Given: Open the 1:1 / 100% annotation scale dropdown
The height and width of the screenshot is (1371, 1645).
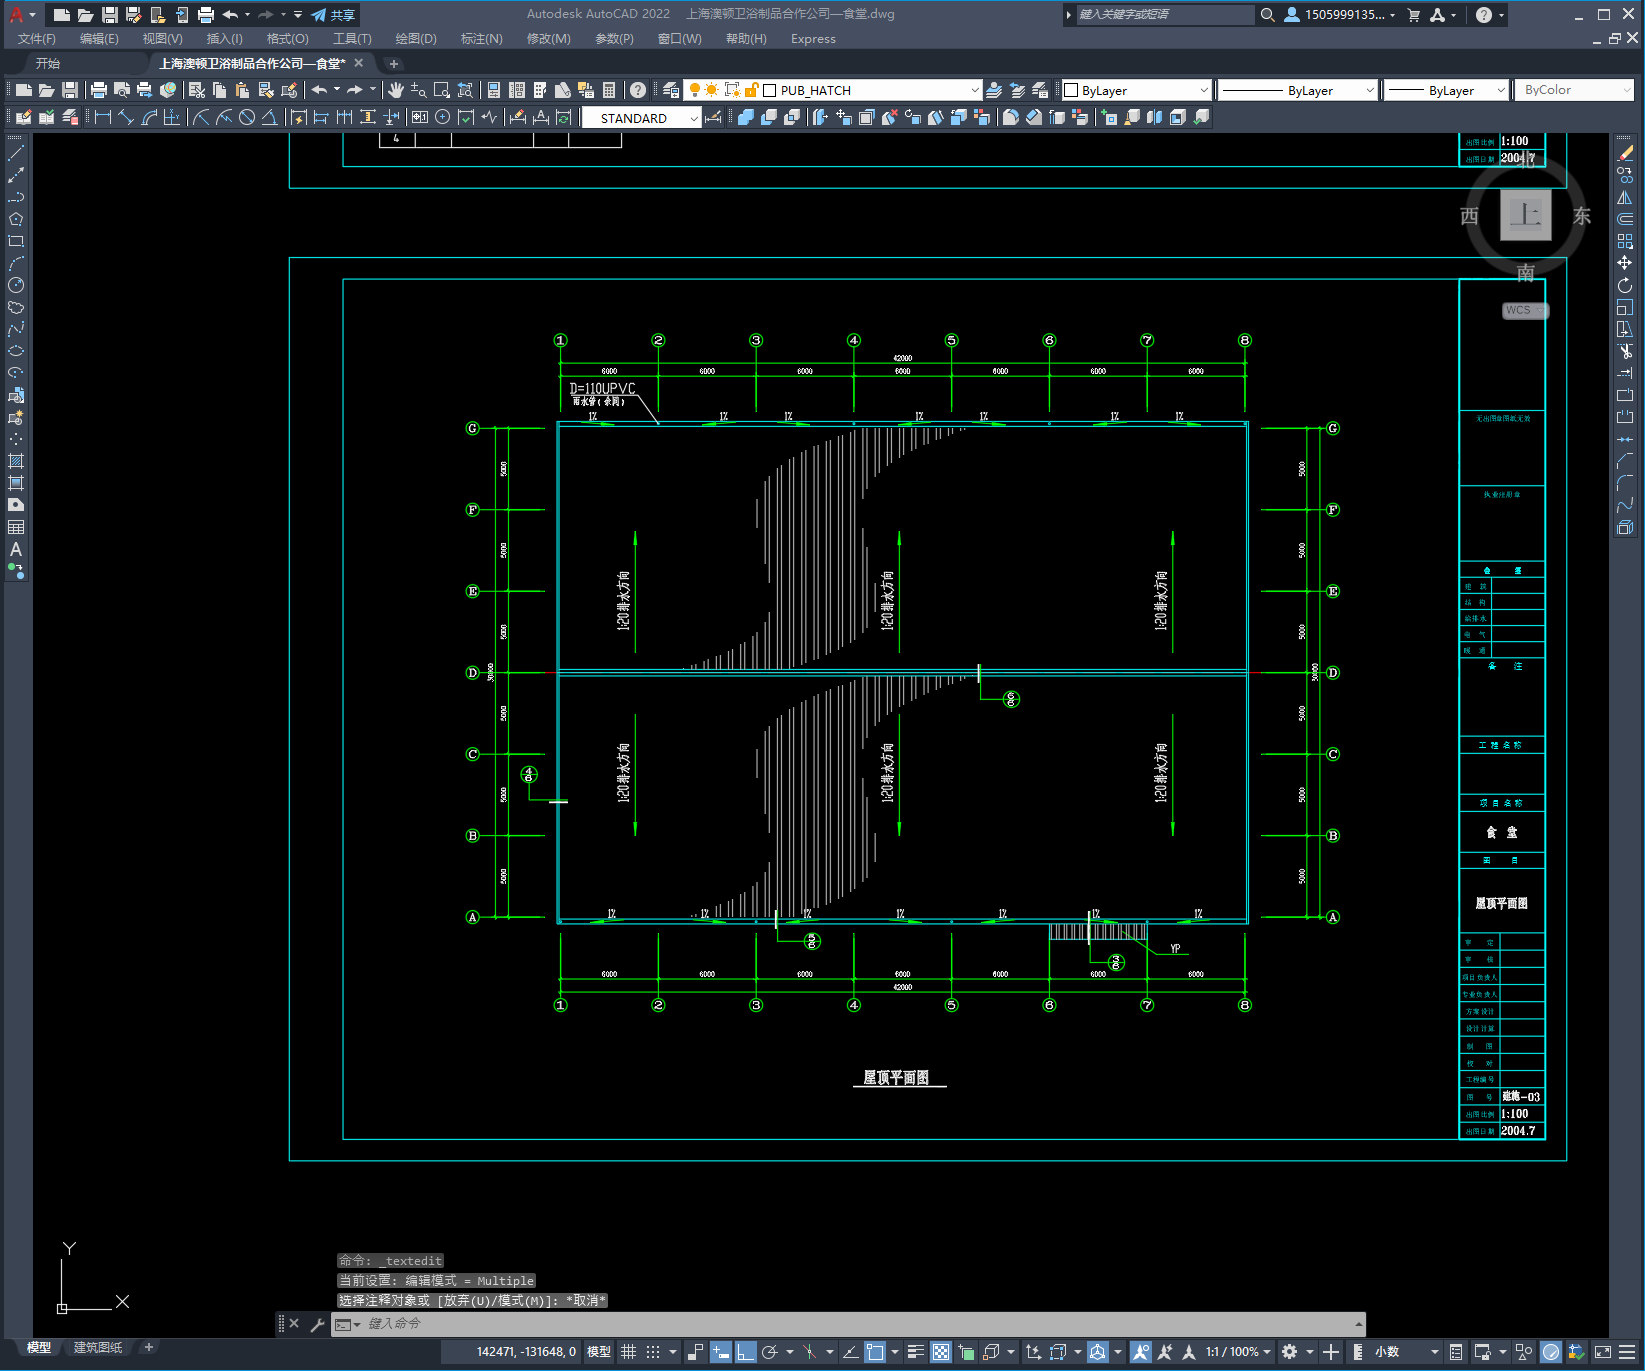Looking at the screenshot, I should point(1238,1352).
